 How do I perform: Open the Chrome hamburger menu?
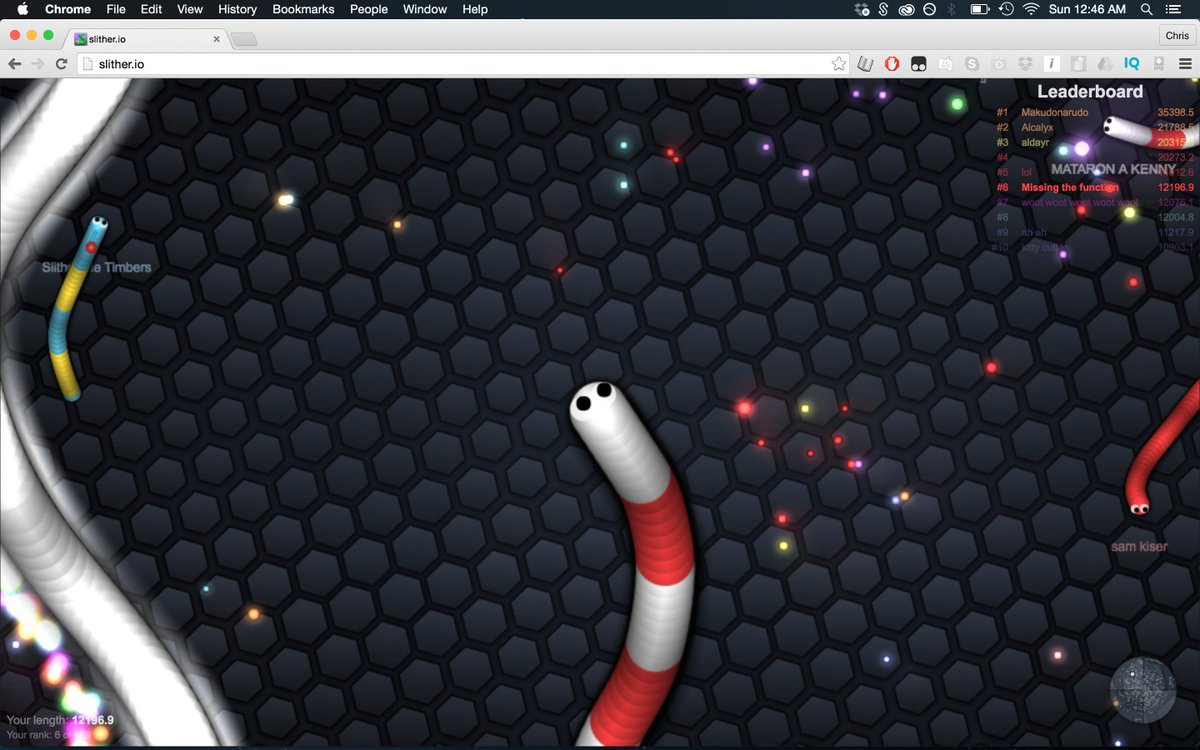1185,63
